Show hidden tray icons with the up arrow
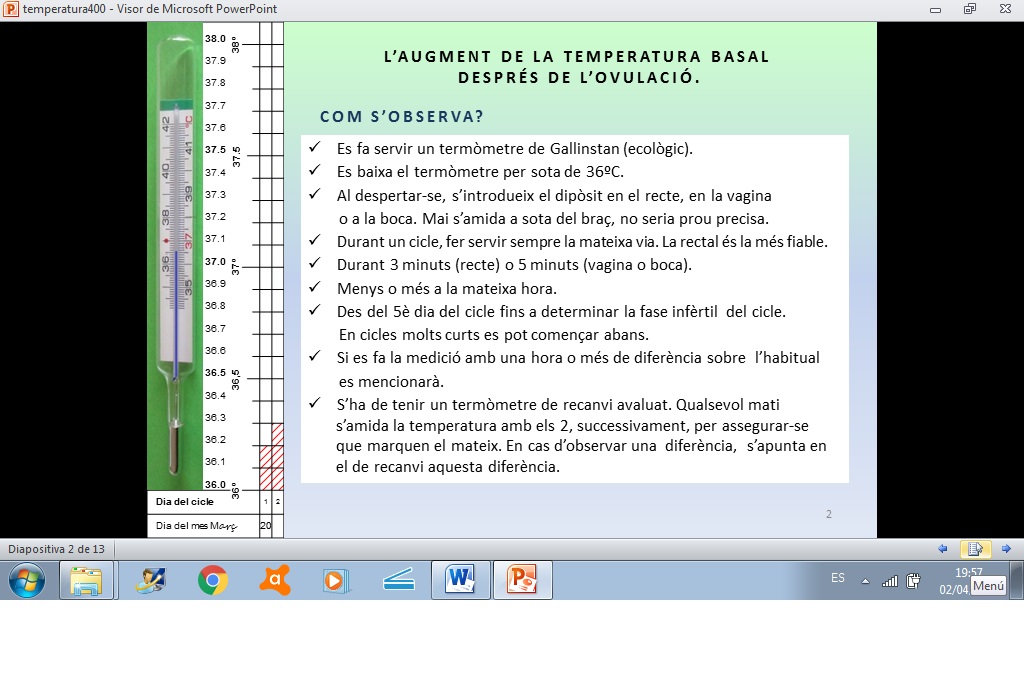Screen dimensions: 1024x677 pos(865,580)
